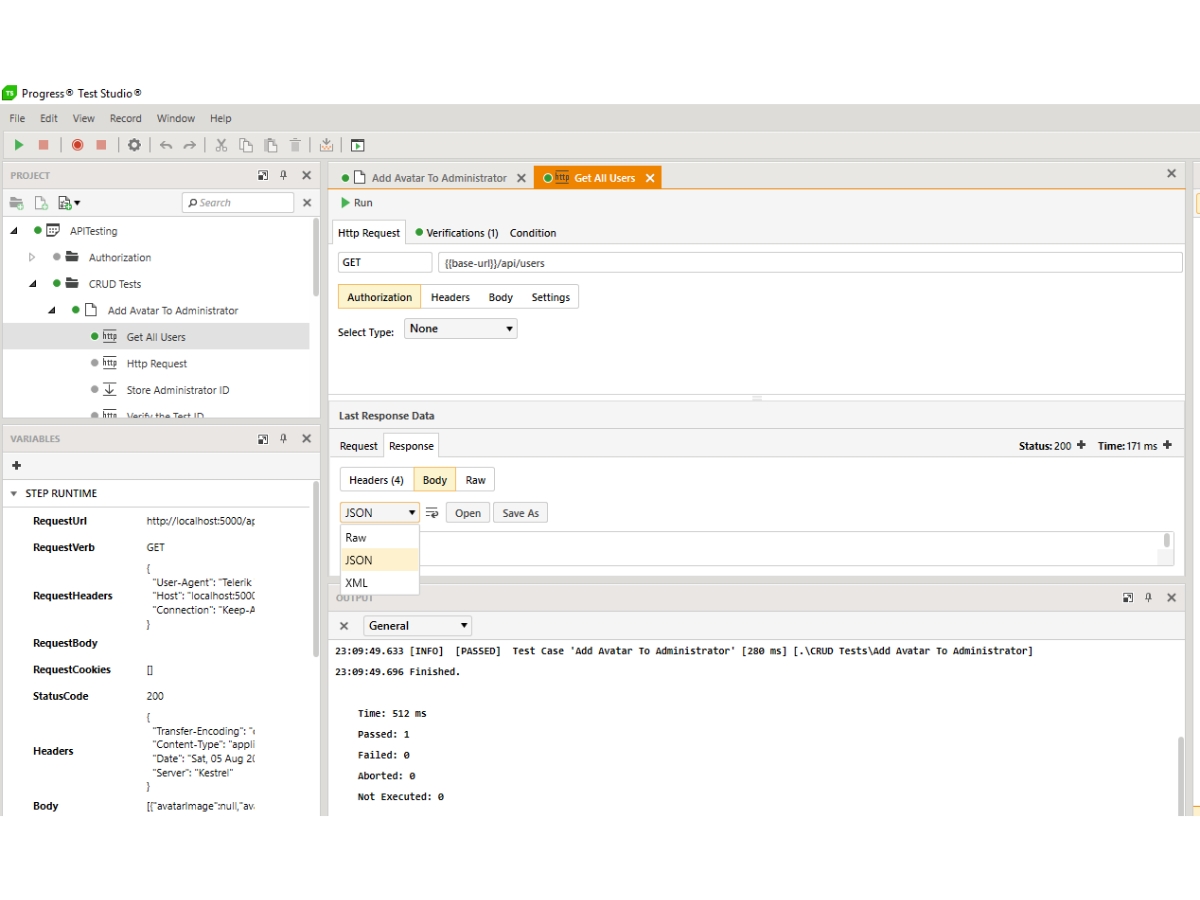Clear the project search with X icon
The height and width of the screenshot is (900, 1200).
307,203
